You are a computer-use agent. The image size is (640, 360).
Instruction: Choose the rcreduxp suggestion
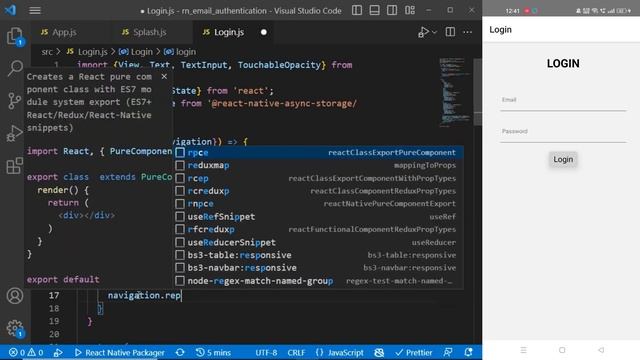[318, 191]
